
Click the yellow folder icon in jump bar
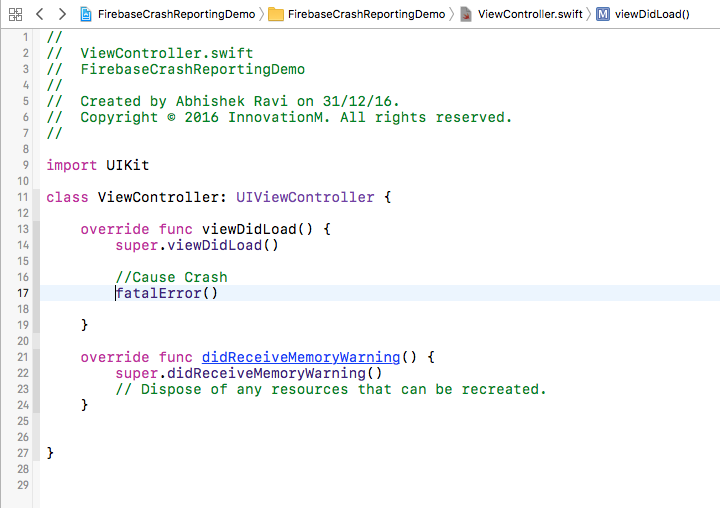point(276,14)
